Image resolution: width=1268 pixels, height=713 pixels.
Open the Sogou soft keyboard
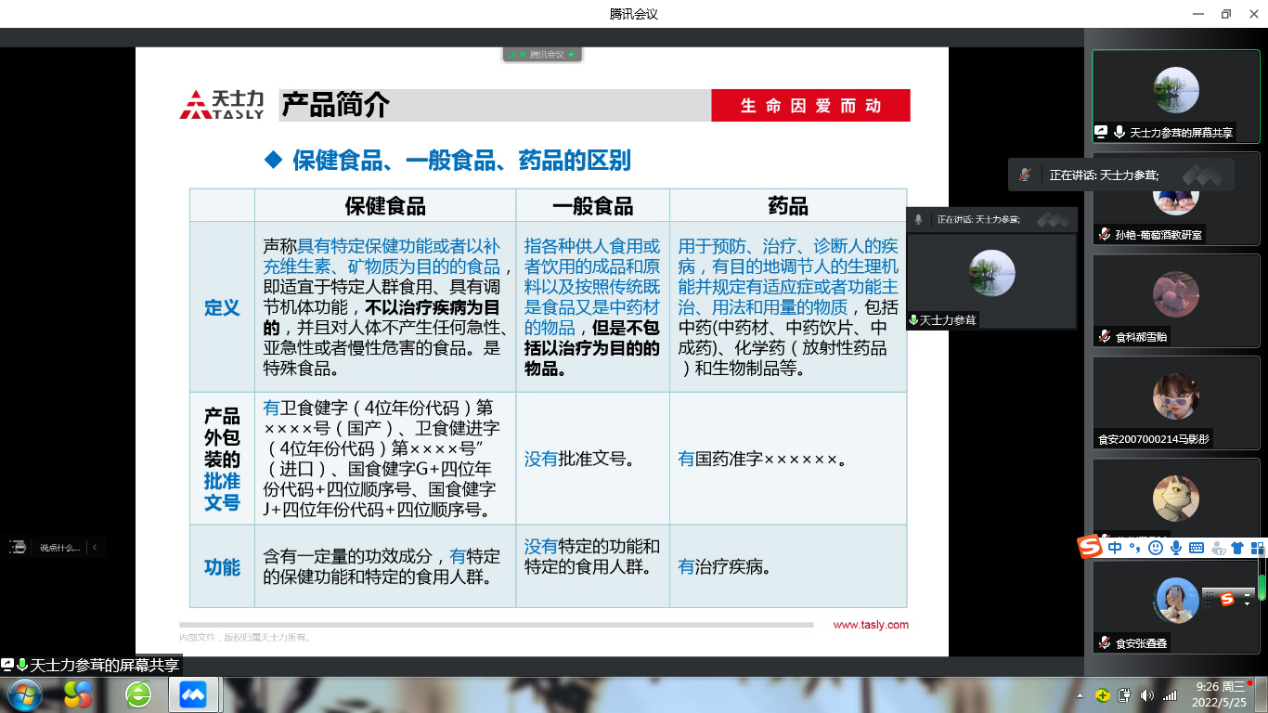[x=1196, y=548]
